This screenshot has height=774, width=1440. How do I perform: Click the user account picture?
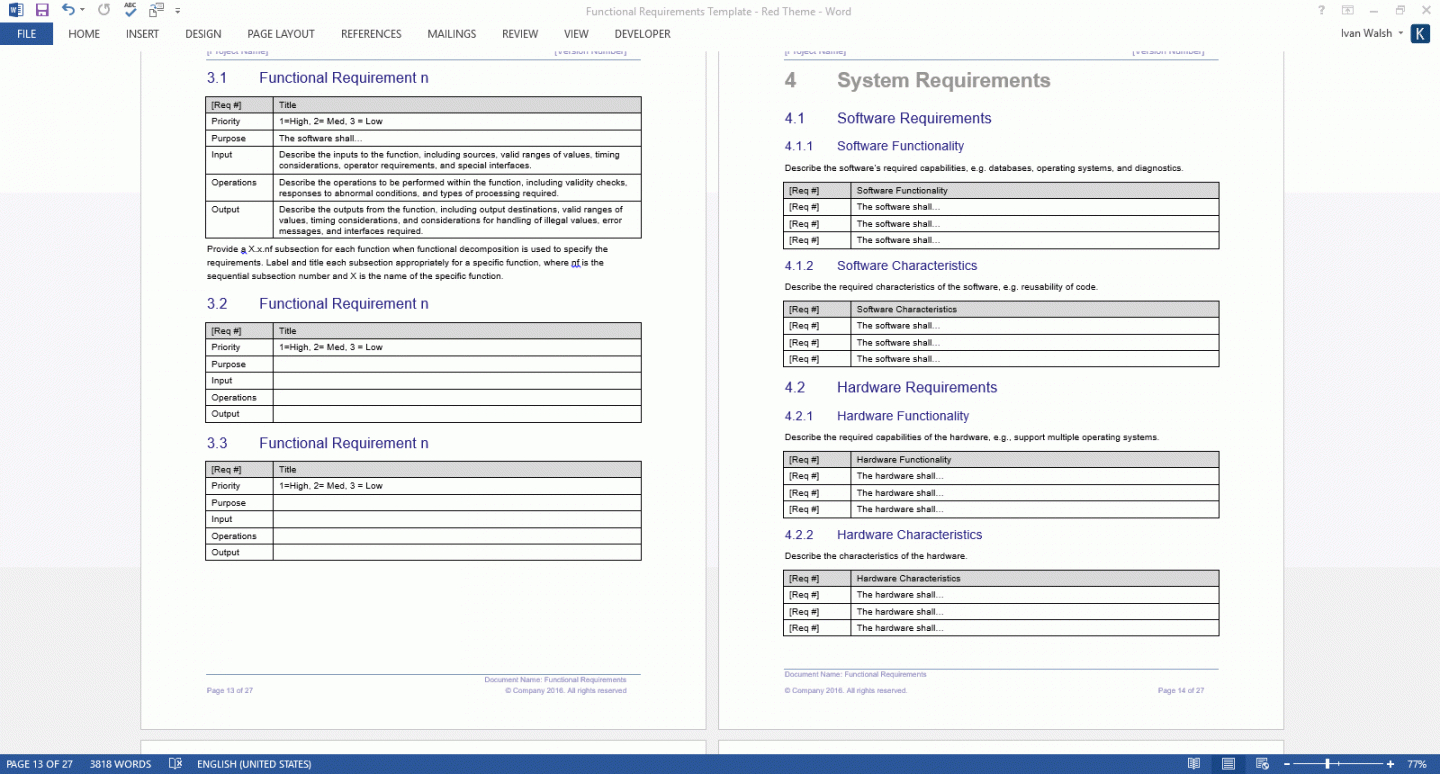1420,34
